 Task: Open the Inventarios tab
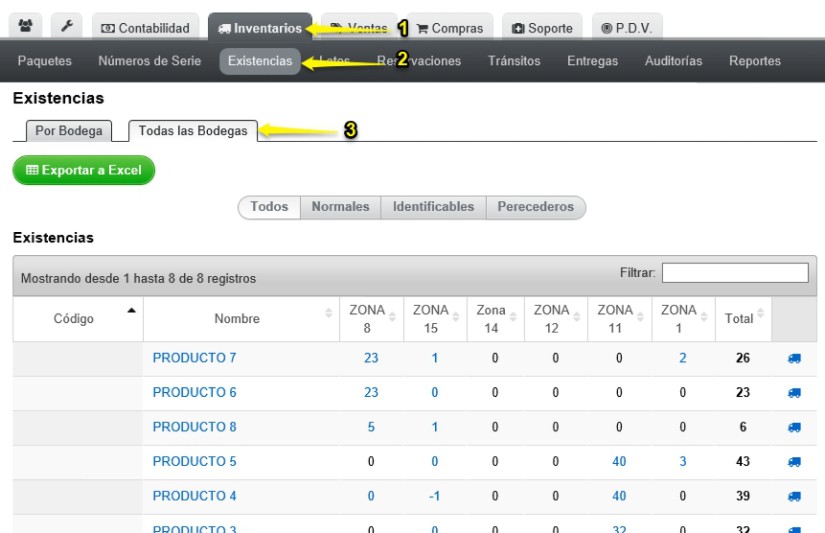[260, 28]
